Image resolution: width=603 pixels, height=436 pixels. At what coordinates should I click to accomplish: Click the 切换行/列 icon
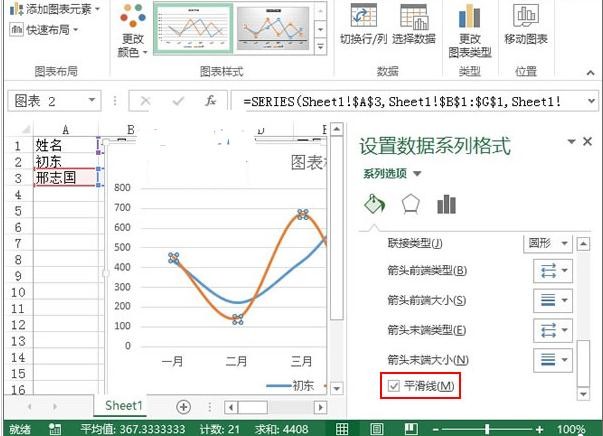click(x=363, y=17)
